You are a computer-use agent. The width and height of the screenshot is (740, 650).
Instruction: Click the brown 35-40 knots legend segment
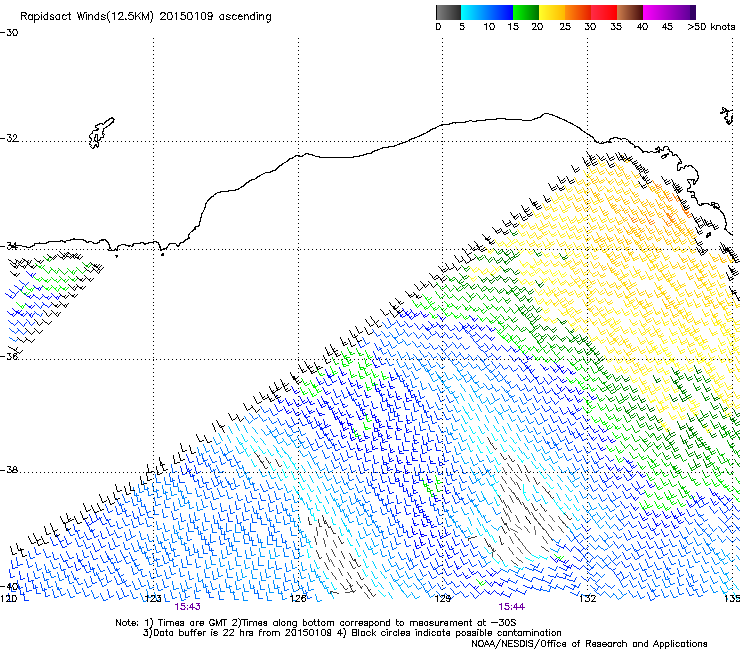coord(630,12)
